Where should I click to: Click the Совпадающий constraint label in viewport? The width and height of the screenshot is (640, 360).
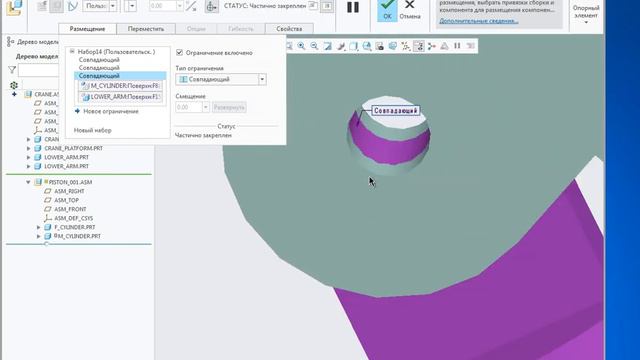[396, 111]
